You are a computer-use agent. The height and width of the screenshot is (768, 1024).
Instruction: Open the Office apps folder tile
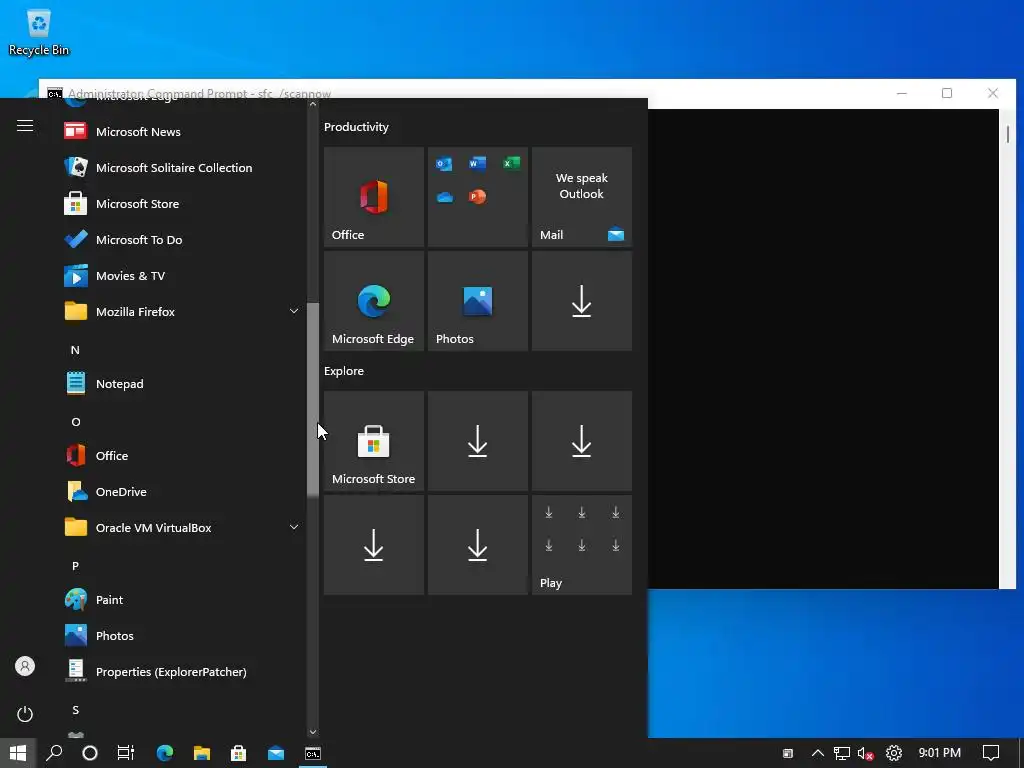[477, 197]
